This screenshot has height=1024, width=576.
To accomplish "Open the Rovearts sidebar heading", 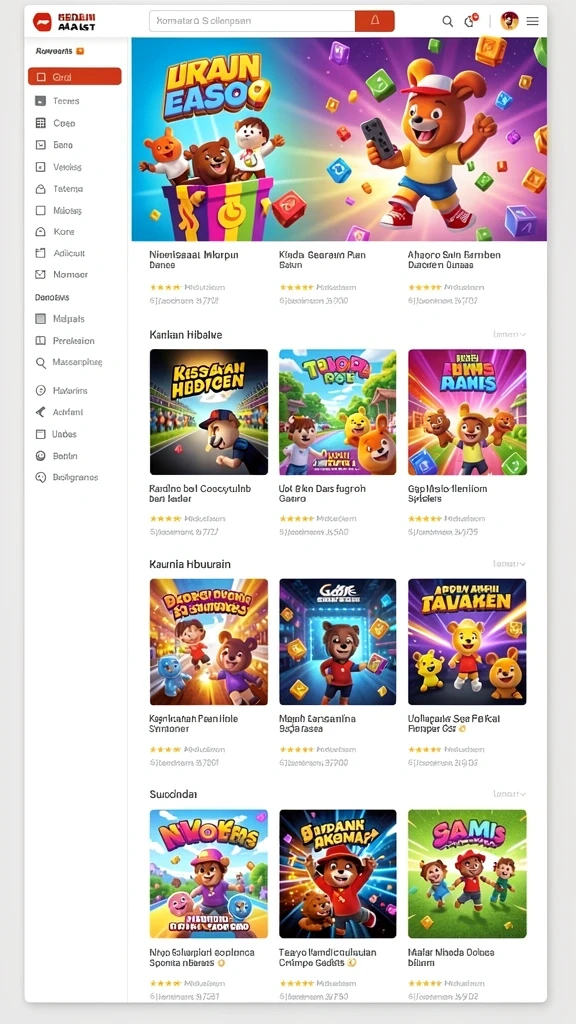I will [54, 50].
